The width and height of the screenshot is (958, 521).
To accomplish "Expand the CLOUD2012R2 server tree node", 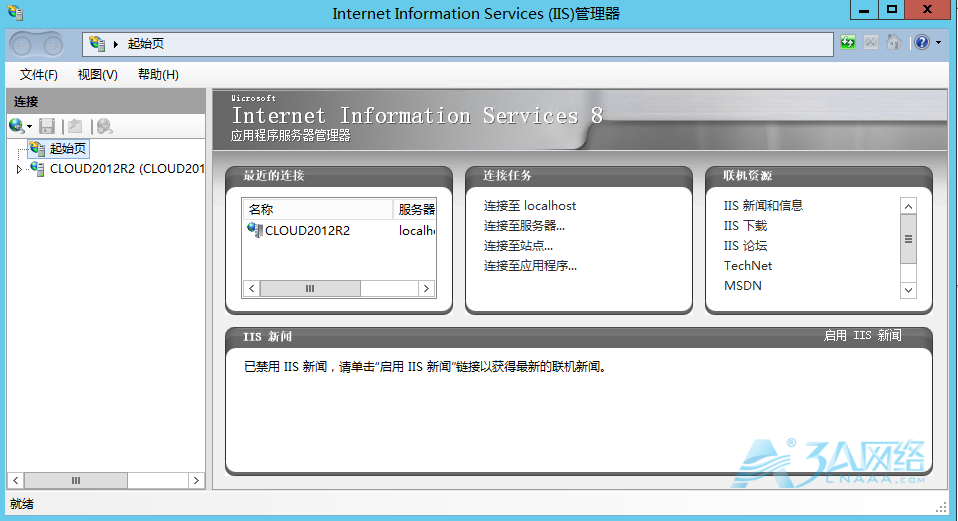I will point(19,169).
